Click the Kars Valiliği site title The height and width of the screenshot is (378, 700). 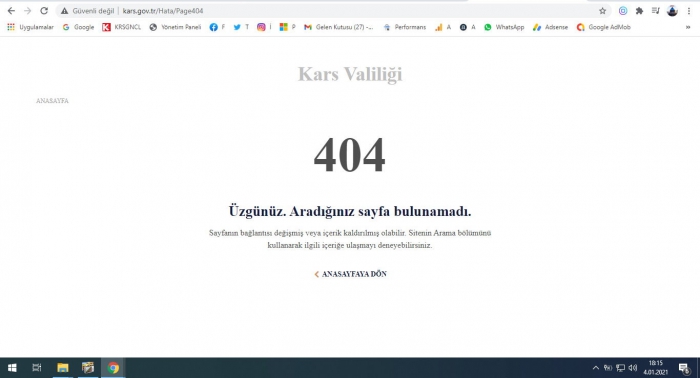350,74
